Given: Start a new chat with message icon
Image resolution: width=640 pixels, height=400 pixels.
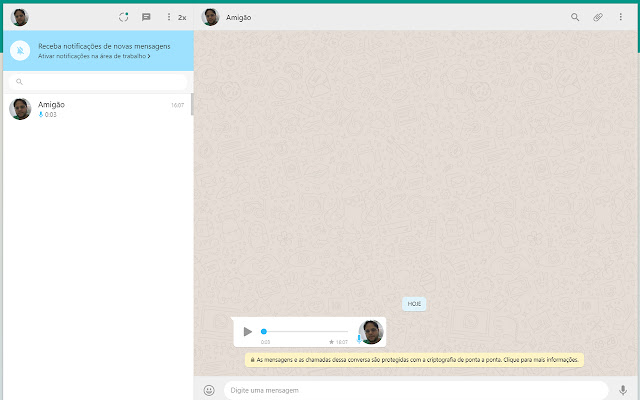Looking at the screenshot, I should tap(146, 17).
